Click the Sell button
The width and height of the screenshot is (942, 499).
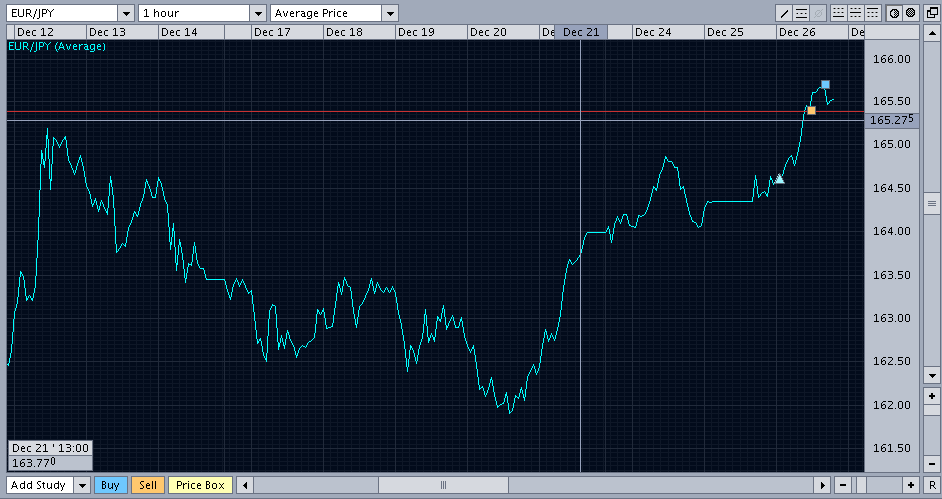coord(148,485)
